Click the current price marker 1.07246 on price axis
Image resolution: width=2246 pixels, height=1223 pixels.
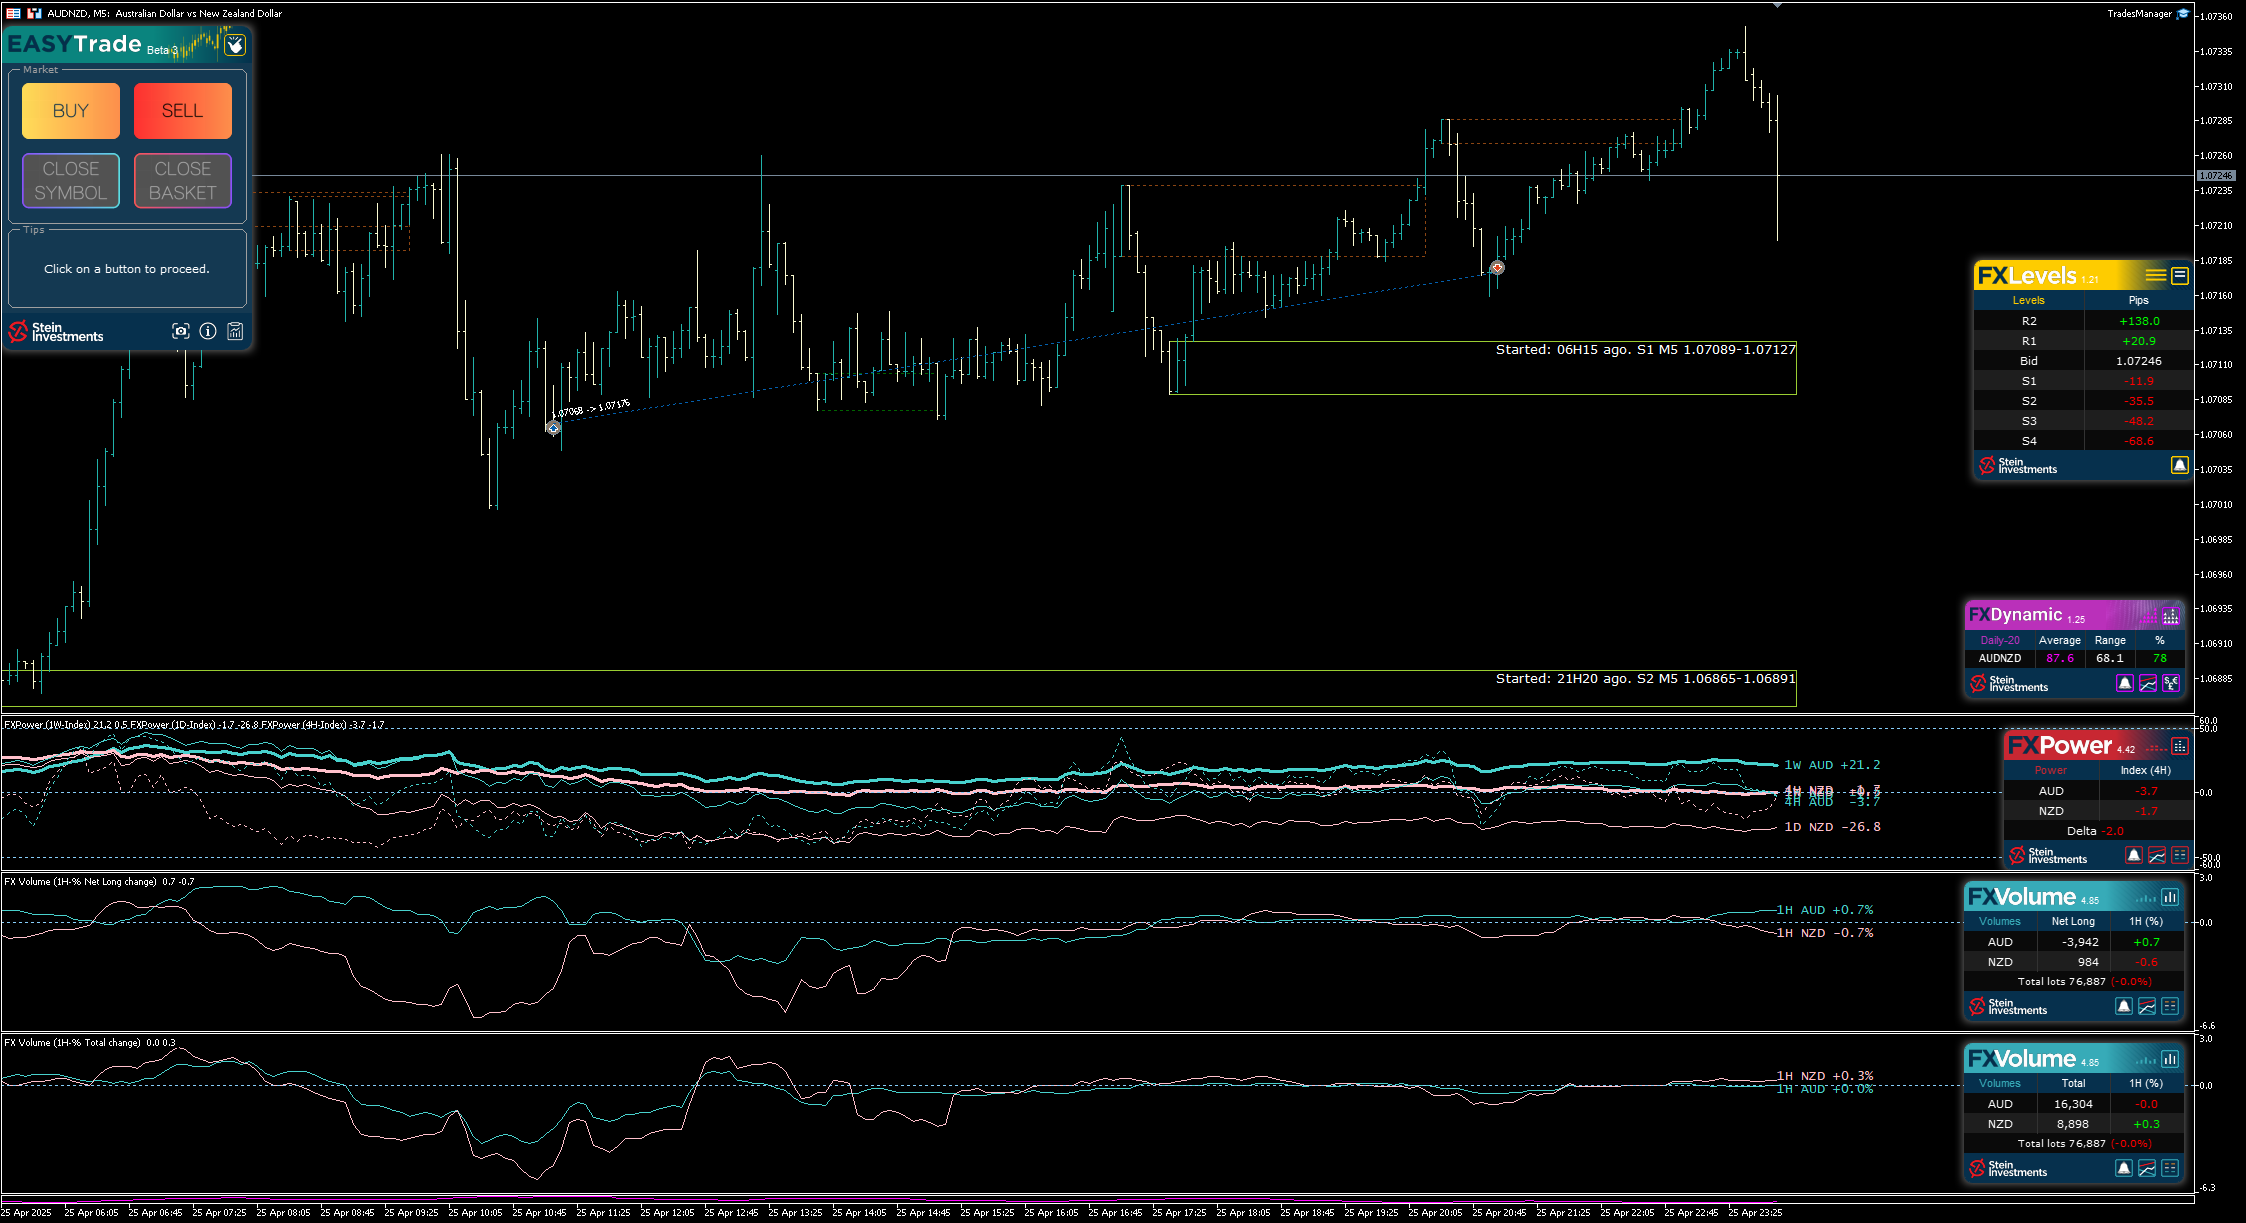(x=2215, y=176)
